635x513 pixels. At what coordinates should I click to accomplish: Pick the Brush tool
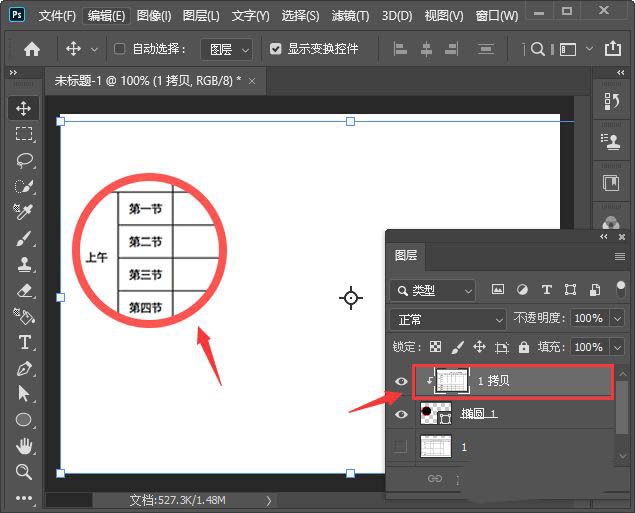[24, 238]
